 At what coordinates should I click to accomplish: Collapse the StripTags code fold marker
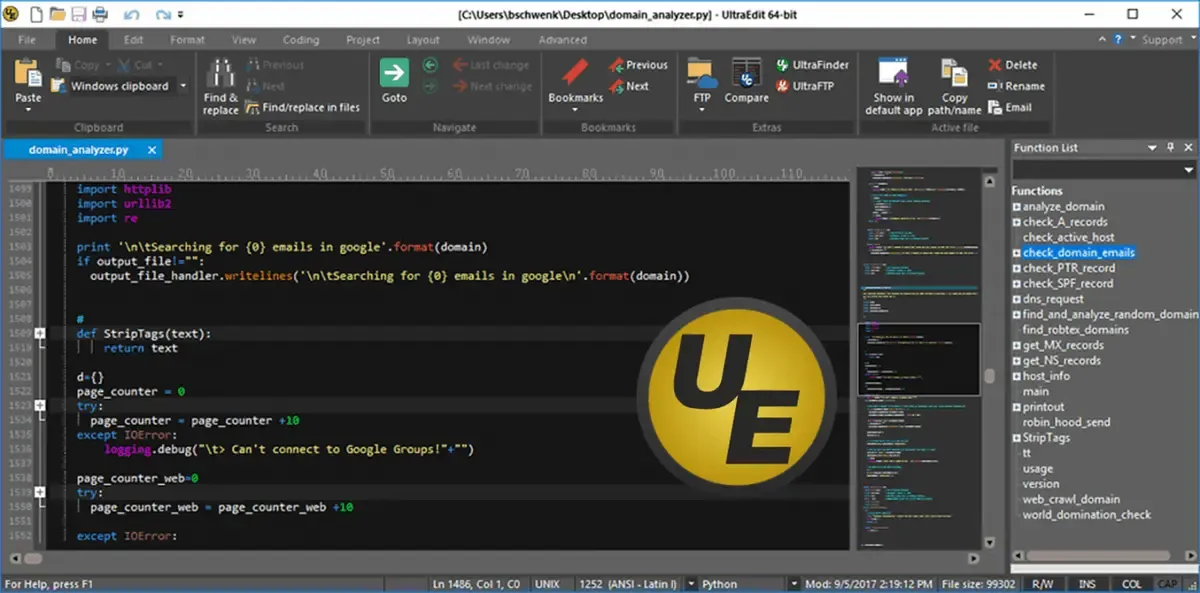point(40,333)
